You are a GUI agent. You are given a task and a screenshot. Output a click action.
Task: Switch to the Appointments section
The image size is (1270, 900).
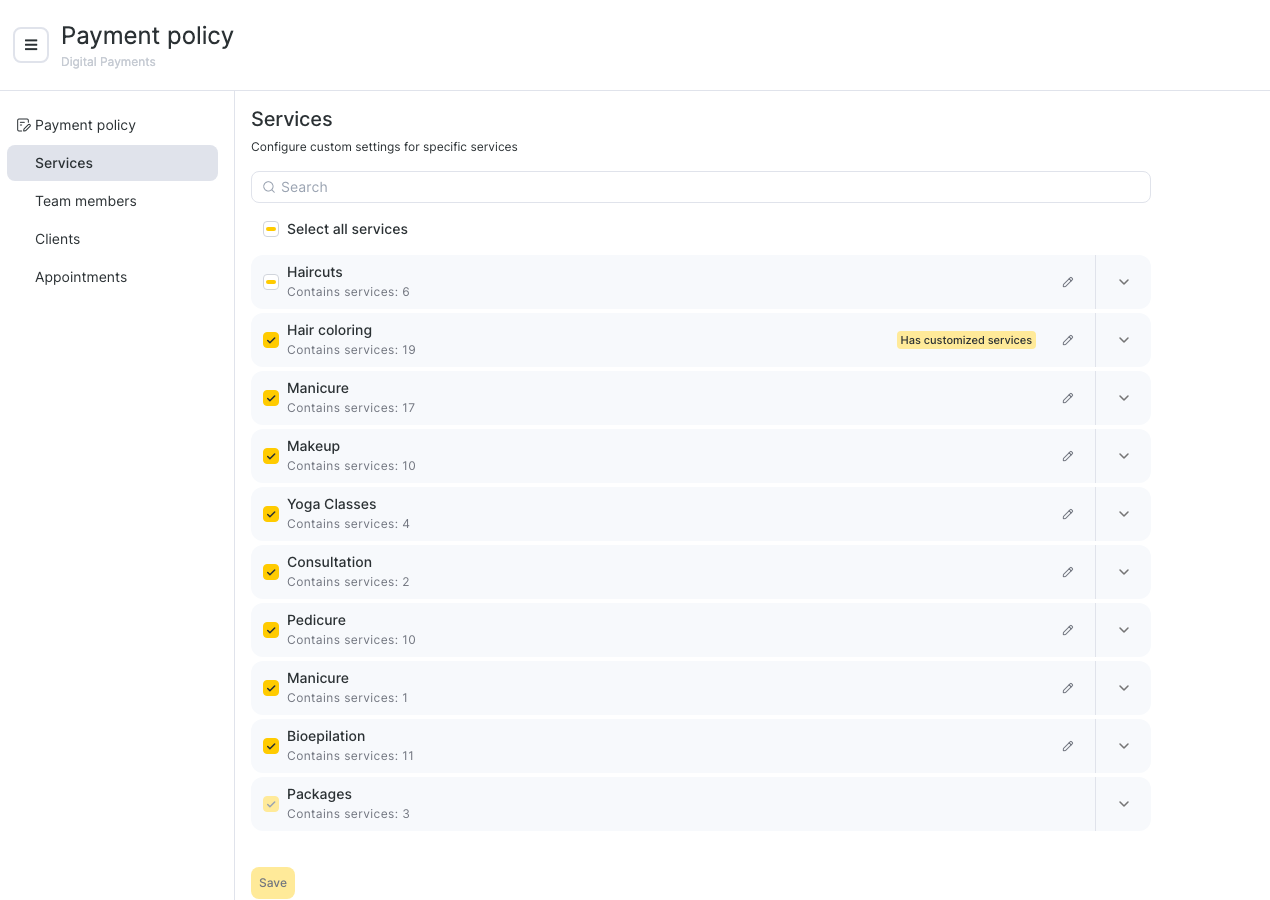pos(112,277)
